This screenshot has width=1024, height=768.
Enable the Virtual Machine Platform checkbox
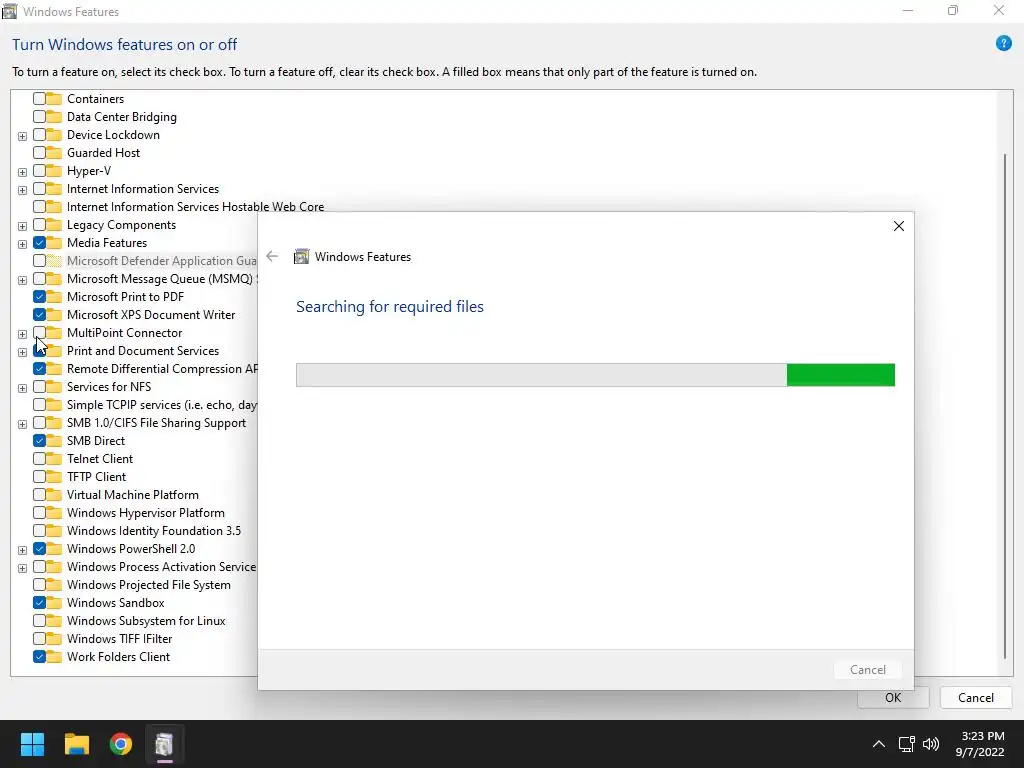[39, 495]
